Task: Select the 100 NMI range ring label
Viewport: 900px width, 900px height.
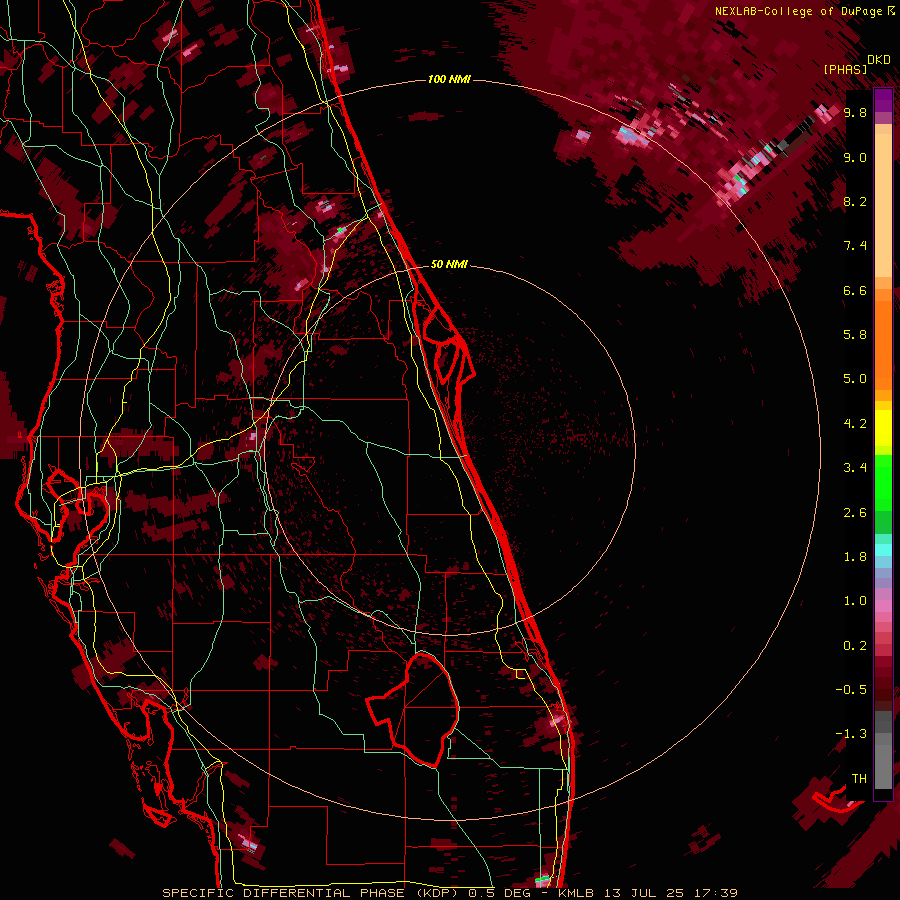Action: 449,79
